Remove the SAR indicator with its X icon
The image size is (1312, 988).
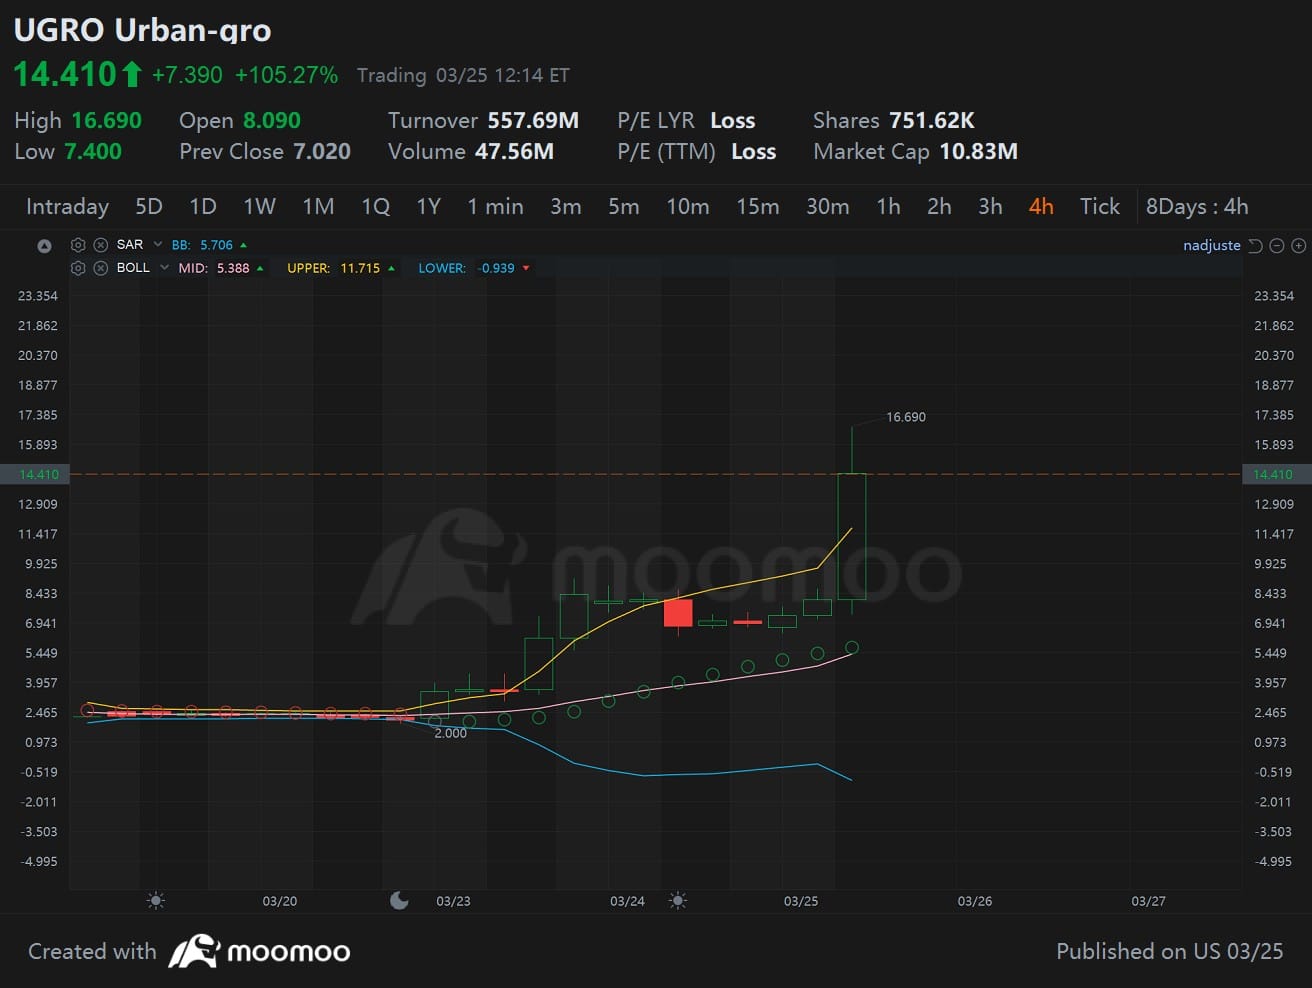pos(100,245)
